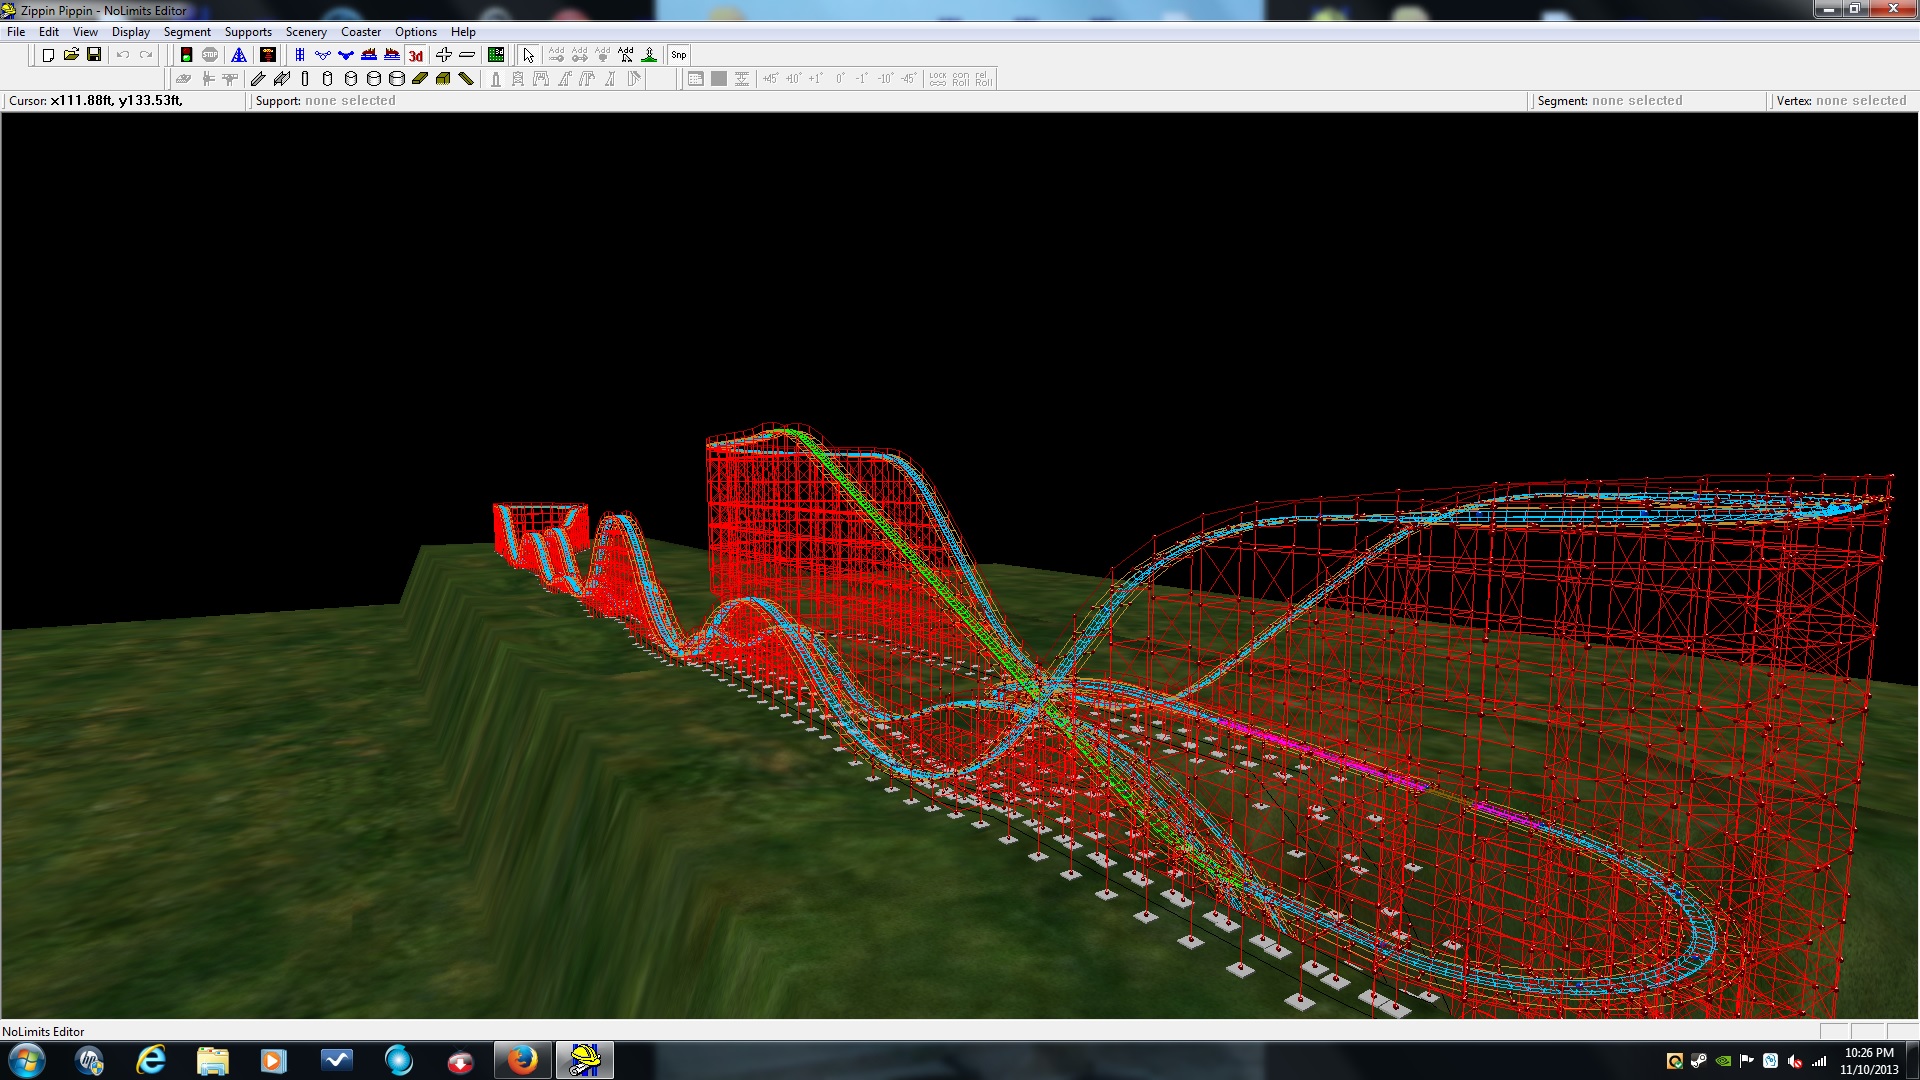The width and height of the screenshot is (1920, 1080).
Task: Toggle the rel Roll button
Action: click(983, 78)
